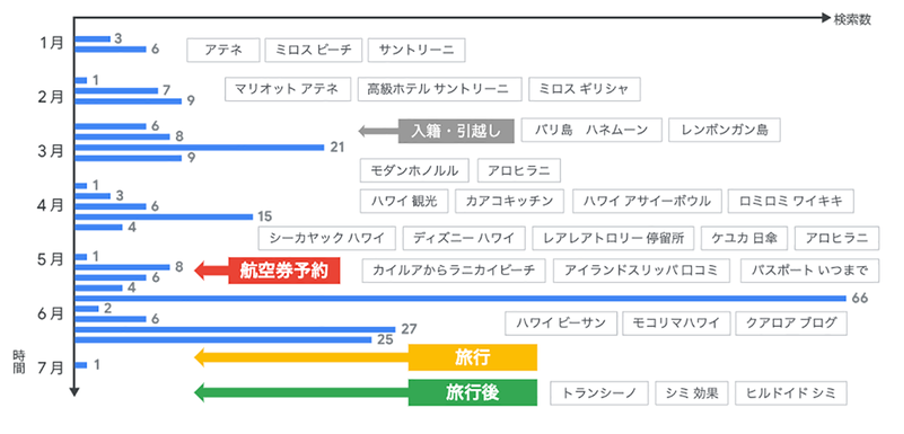The height and width of the screenshot is (434, 904).
Task: Select the ヒルドイド シミ keyword box
Action: [791, 393]
